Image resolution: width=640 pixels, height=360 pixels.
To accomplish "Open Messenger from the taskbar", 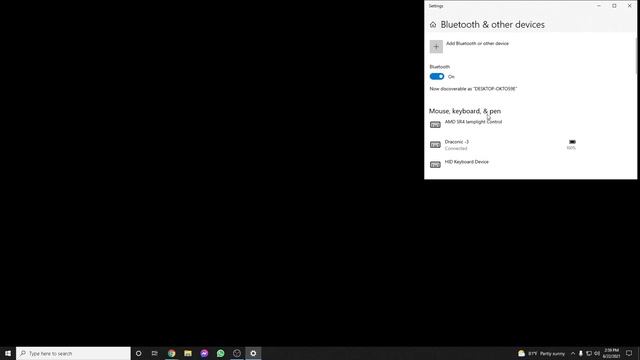I will pyautogui.click(x=204, y=353).
